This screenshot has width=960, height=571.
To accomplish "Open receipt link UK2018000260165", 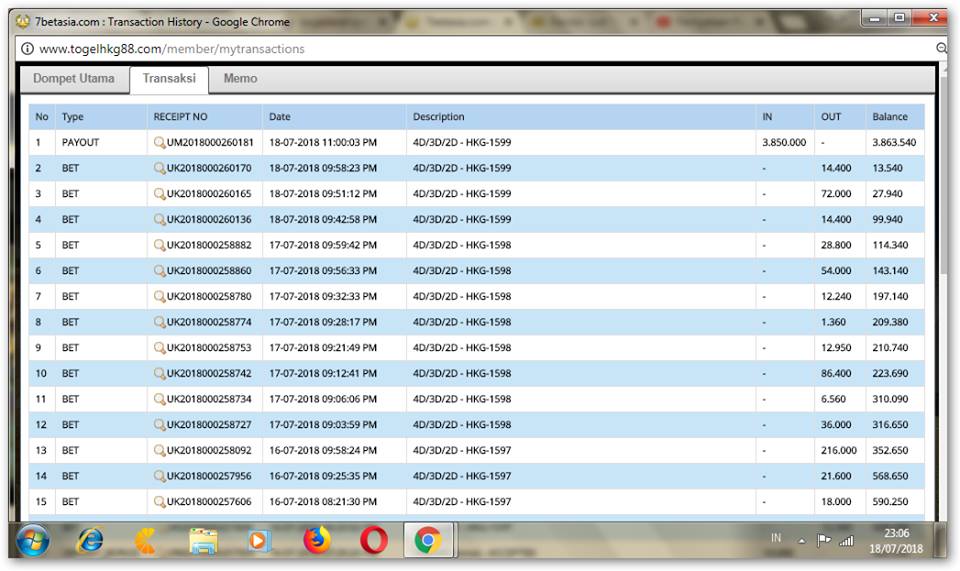I will pyautogui.click(x=209, y=194).
